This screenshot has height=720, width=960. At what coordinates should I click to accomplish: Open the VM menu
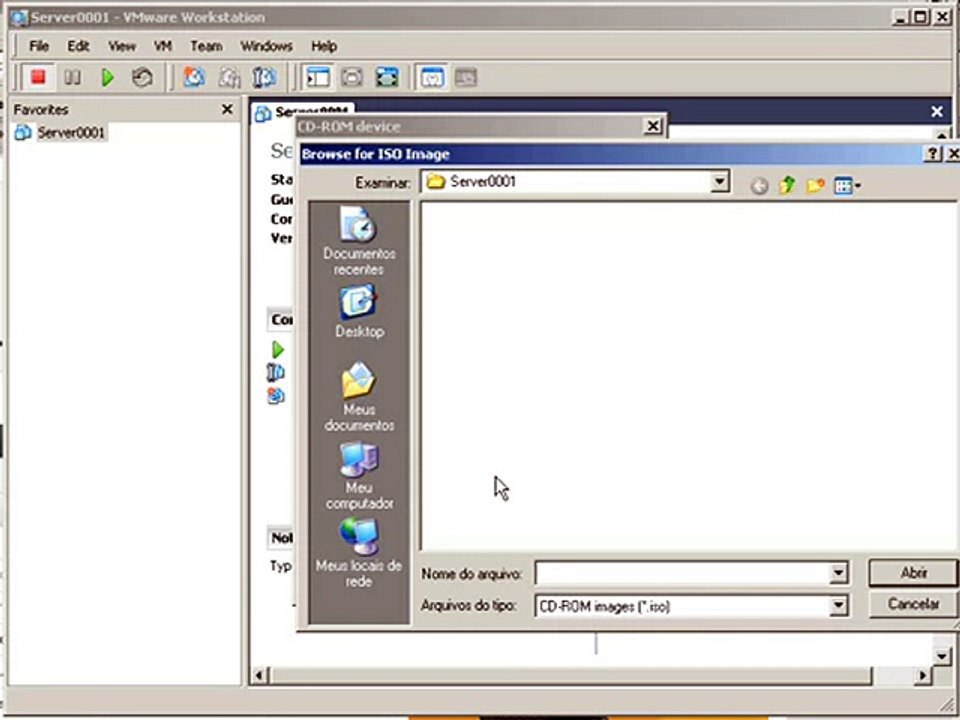pos(163,46)
